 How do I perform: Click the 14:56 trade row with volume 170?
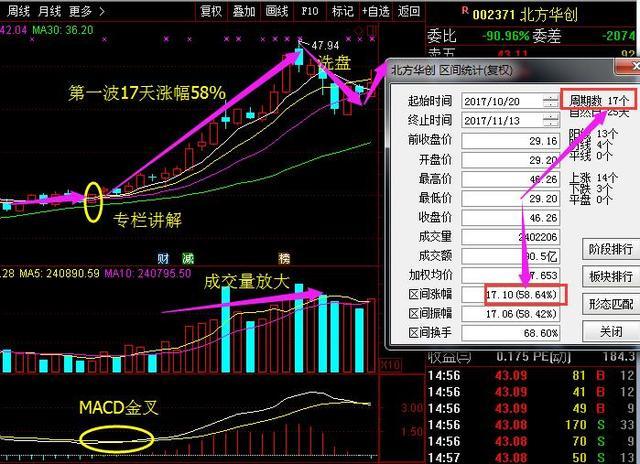coord(532,425)
